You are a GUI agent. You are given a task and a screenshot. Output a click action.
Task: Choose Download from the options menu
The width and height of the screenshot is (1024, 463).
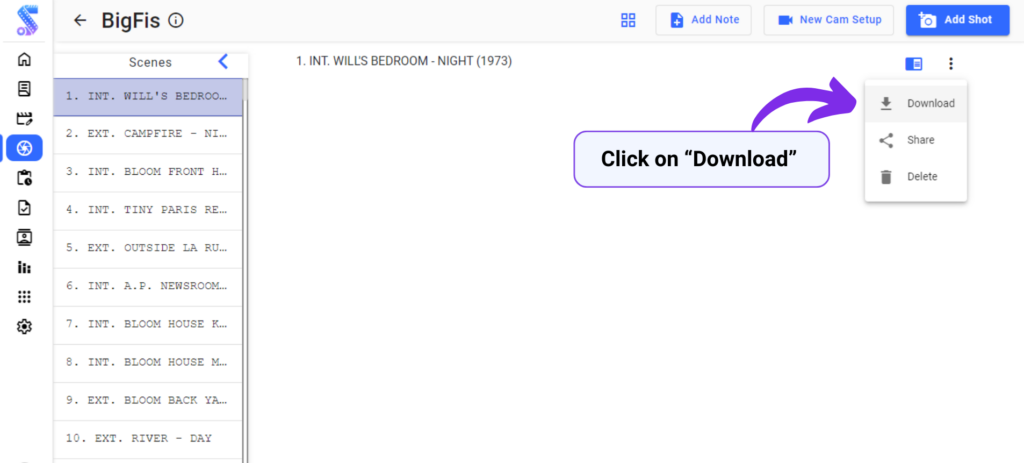pos(916,103)
